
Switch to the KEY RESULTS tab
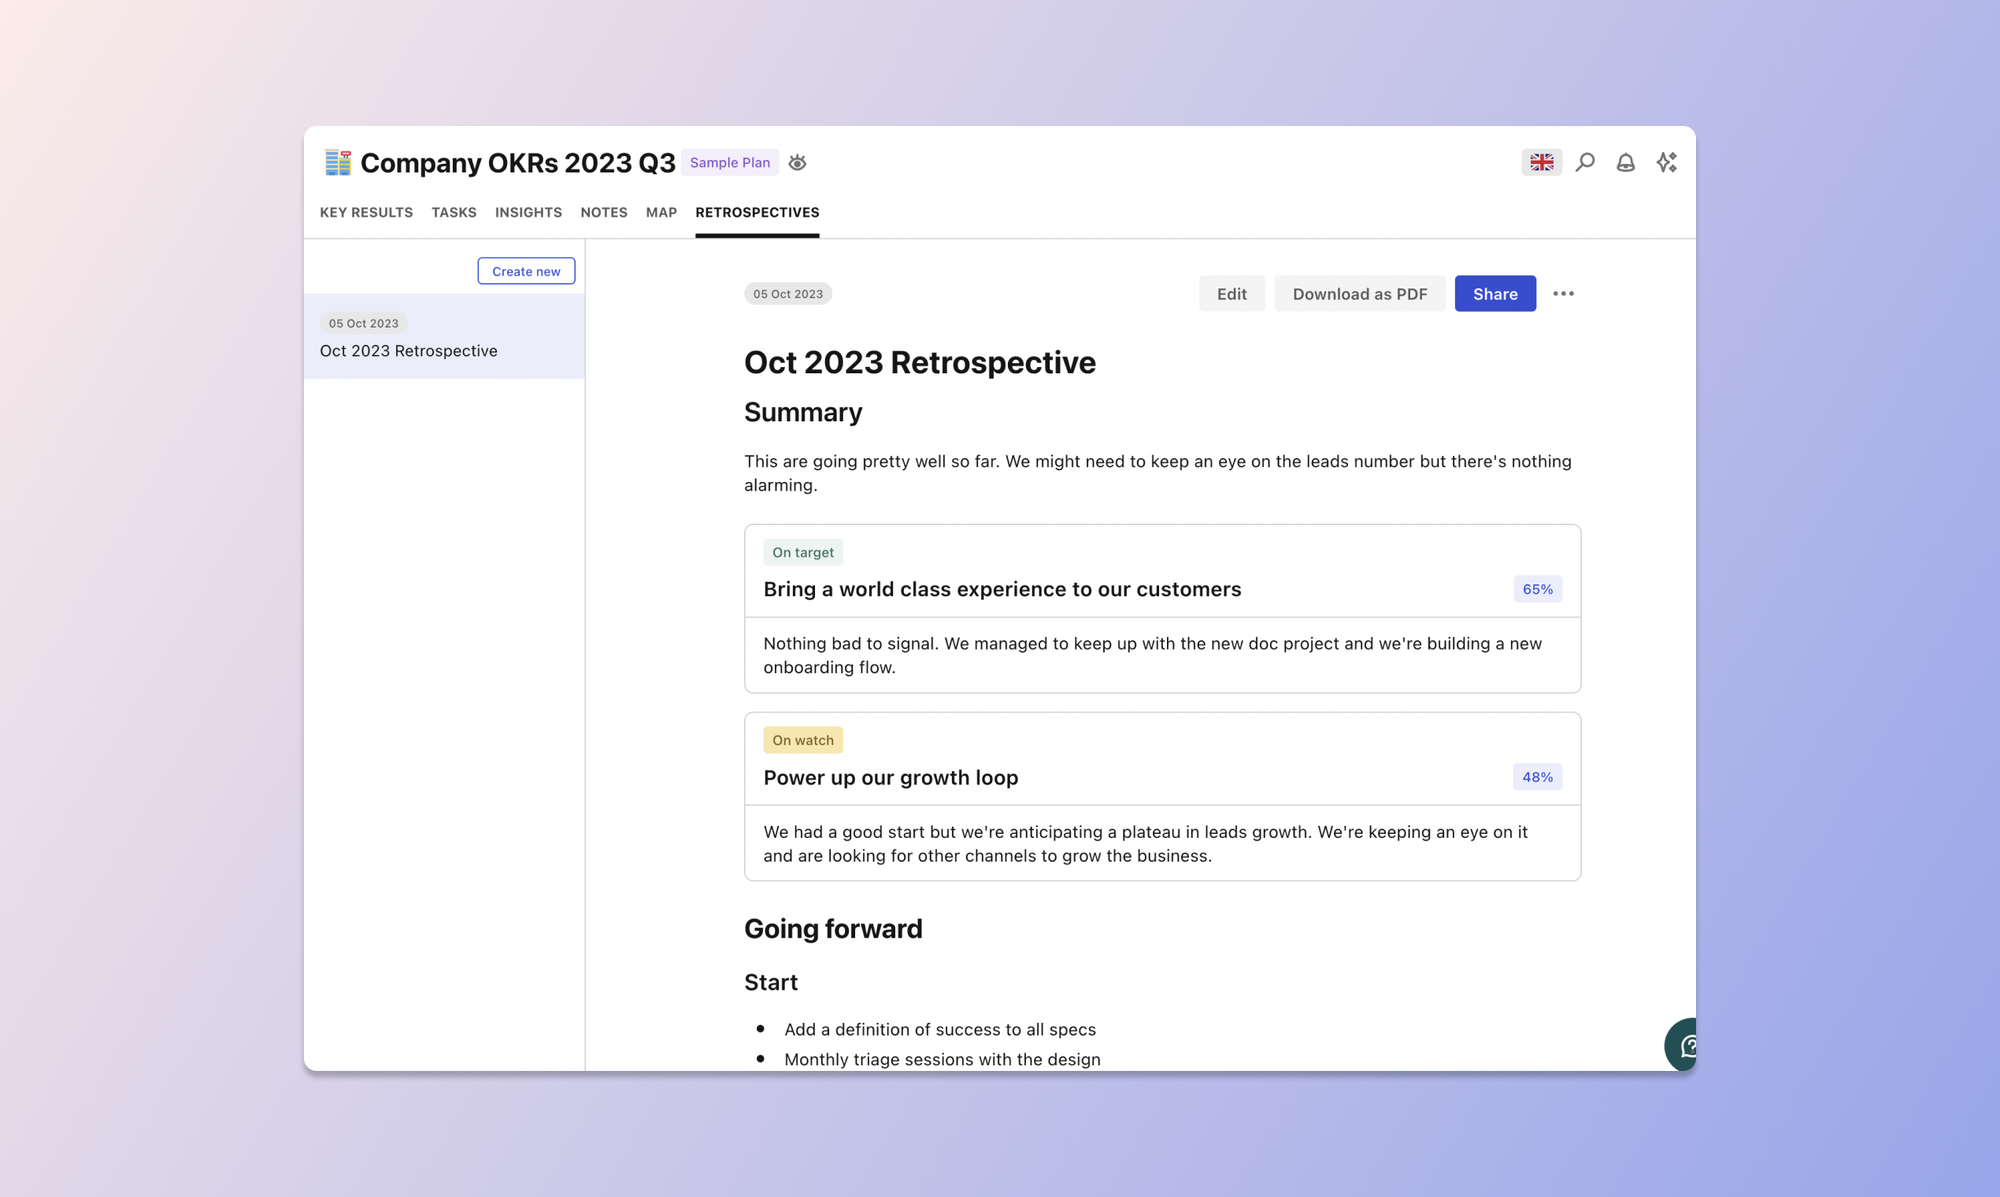pyautogui.click(x=366, y=211)
